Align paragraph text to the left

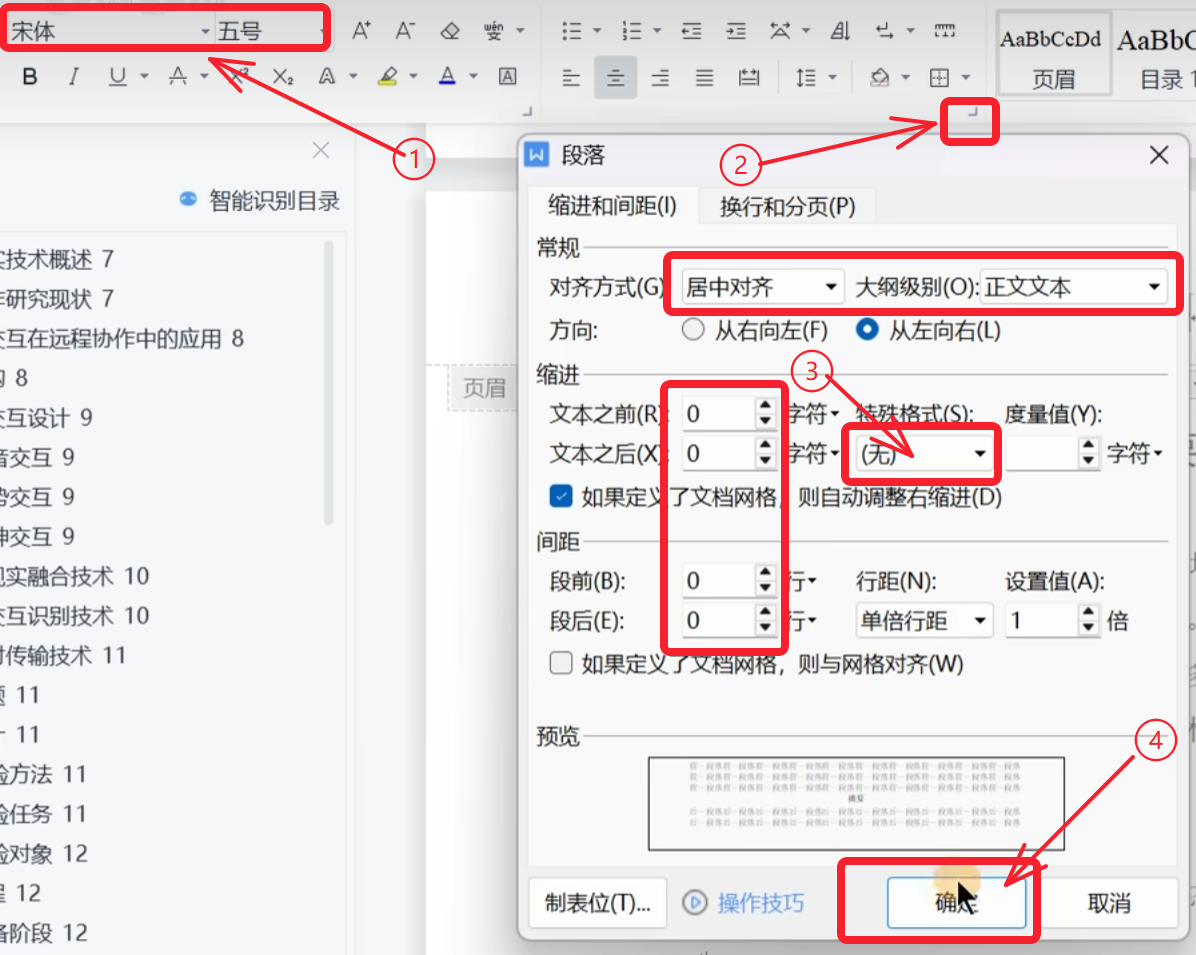(x=571, y=78)
